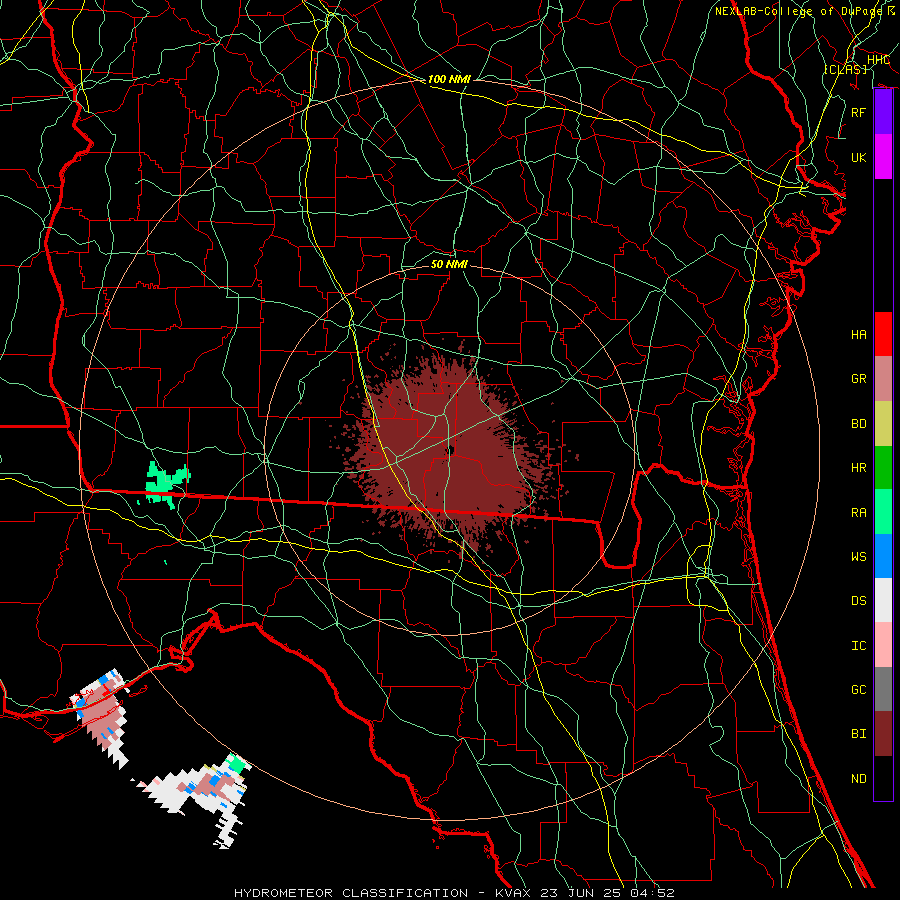Click the ND legend label
Viewport: 900px width, 900px height.
[859, 778]
